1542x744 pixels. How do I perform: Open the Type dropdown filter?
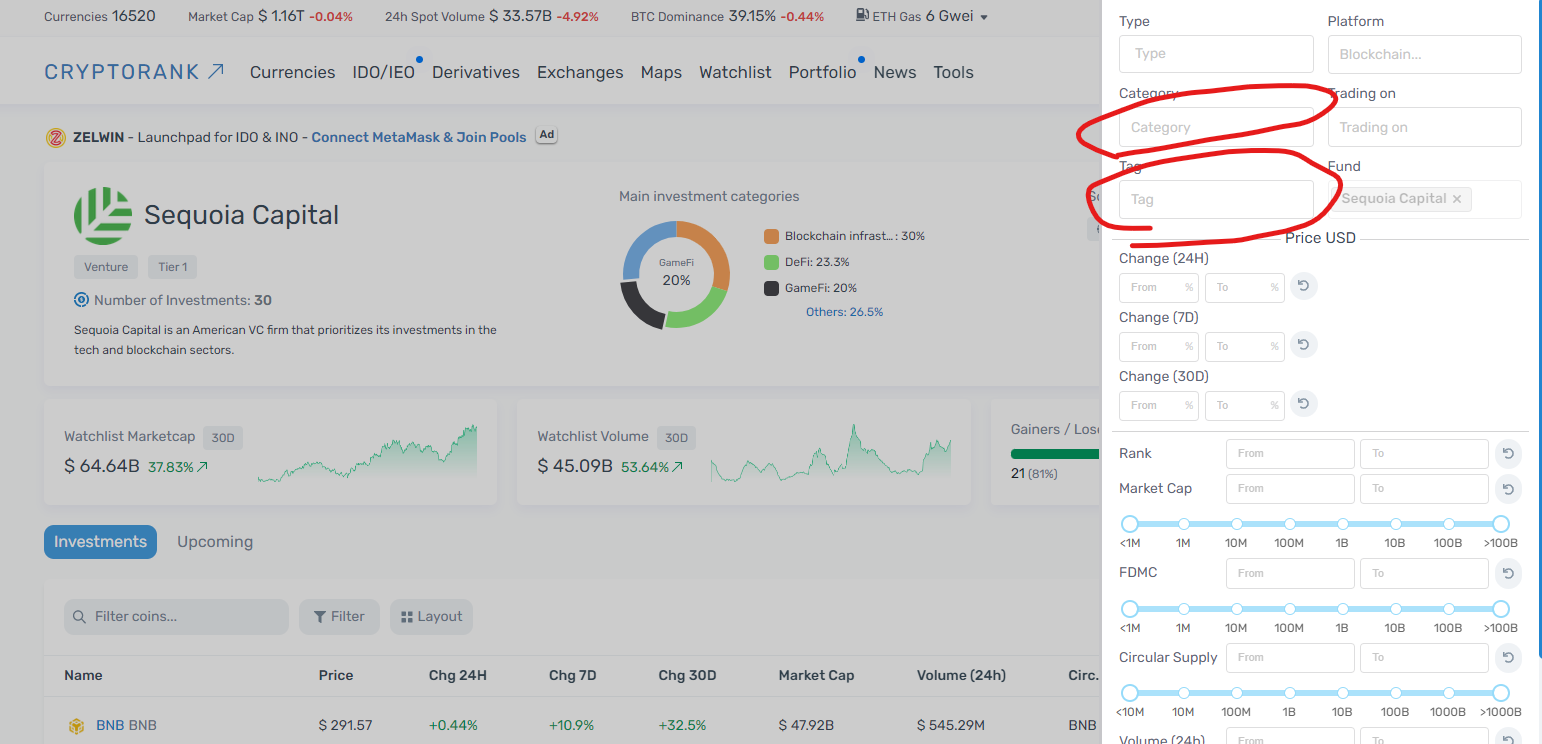(x=1215, y=54)
